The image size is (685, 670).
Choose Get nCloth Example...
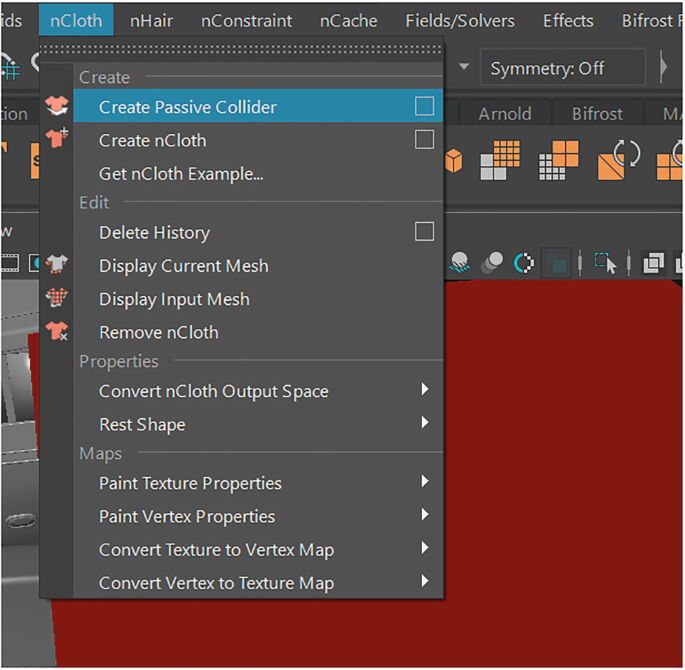coord(181,174)
